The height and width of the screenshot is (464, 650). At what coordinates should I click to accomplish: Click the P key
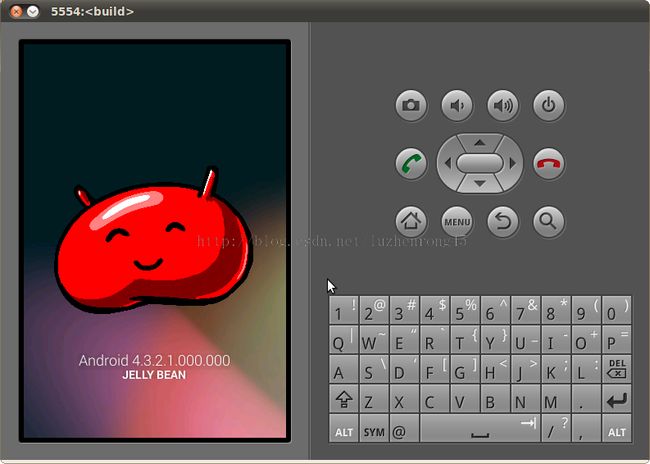click(617, 340)
